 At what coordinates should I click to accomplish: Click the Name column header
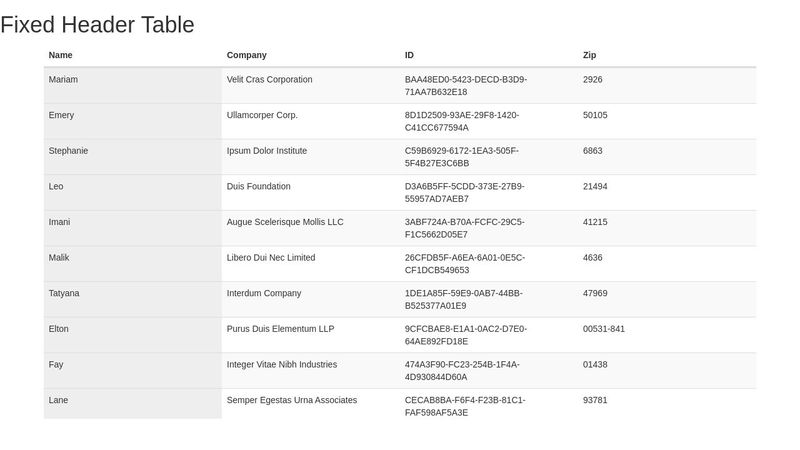(133, 55)
